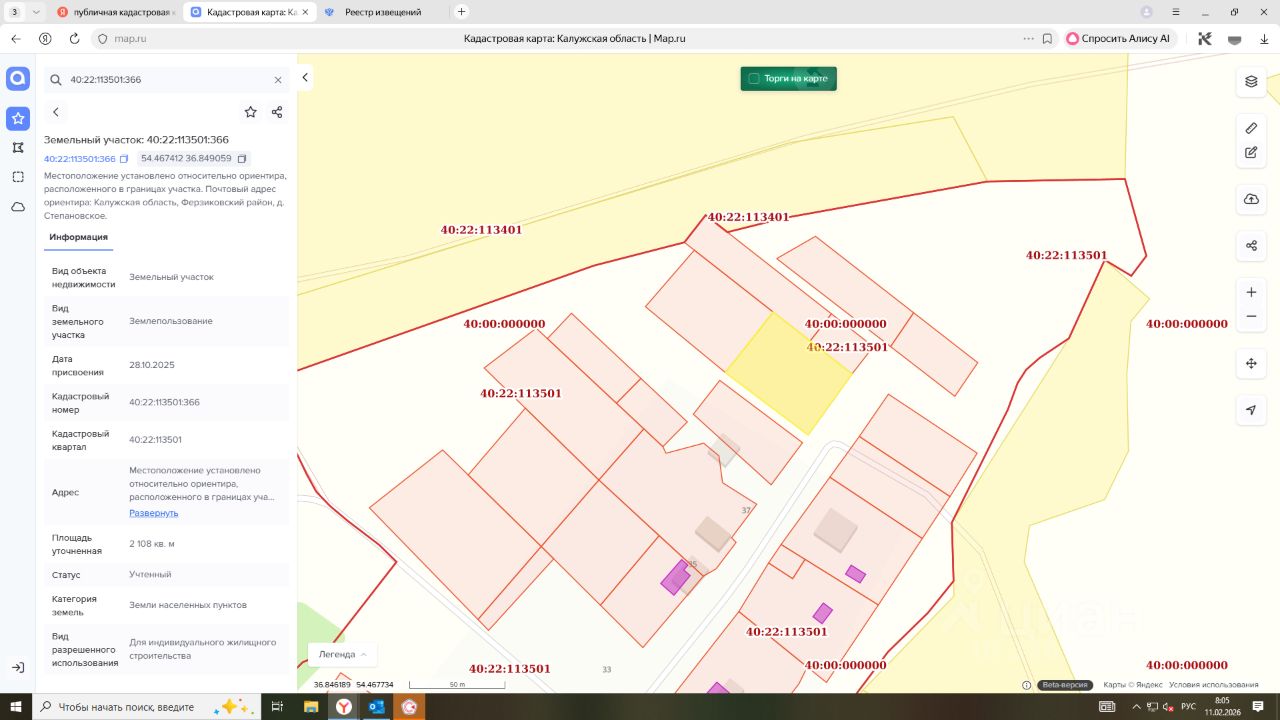
Task: Bookmark the page via address bar icon
Action: tap(1047, 39)
